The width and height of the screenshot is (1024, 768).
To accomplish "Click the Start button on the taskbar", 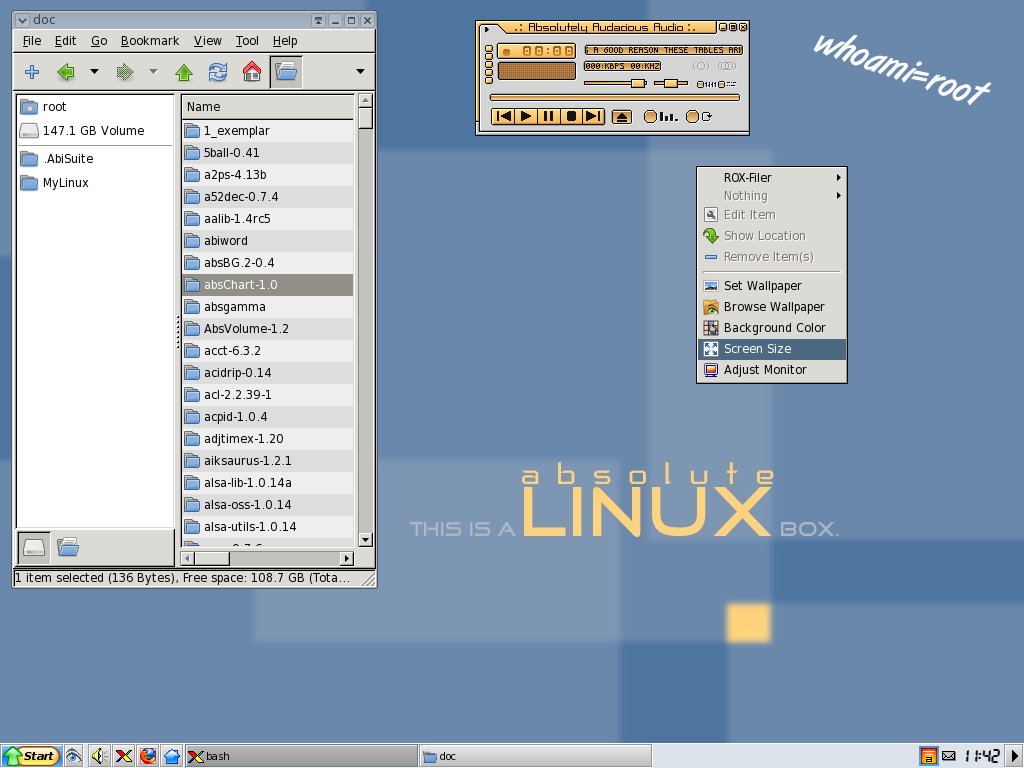I will click(x=31, y=756).
